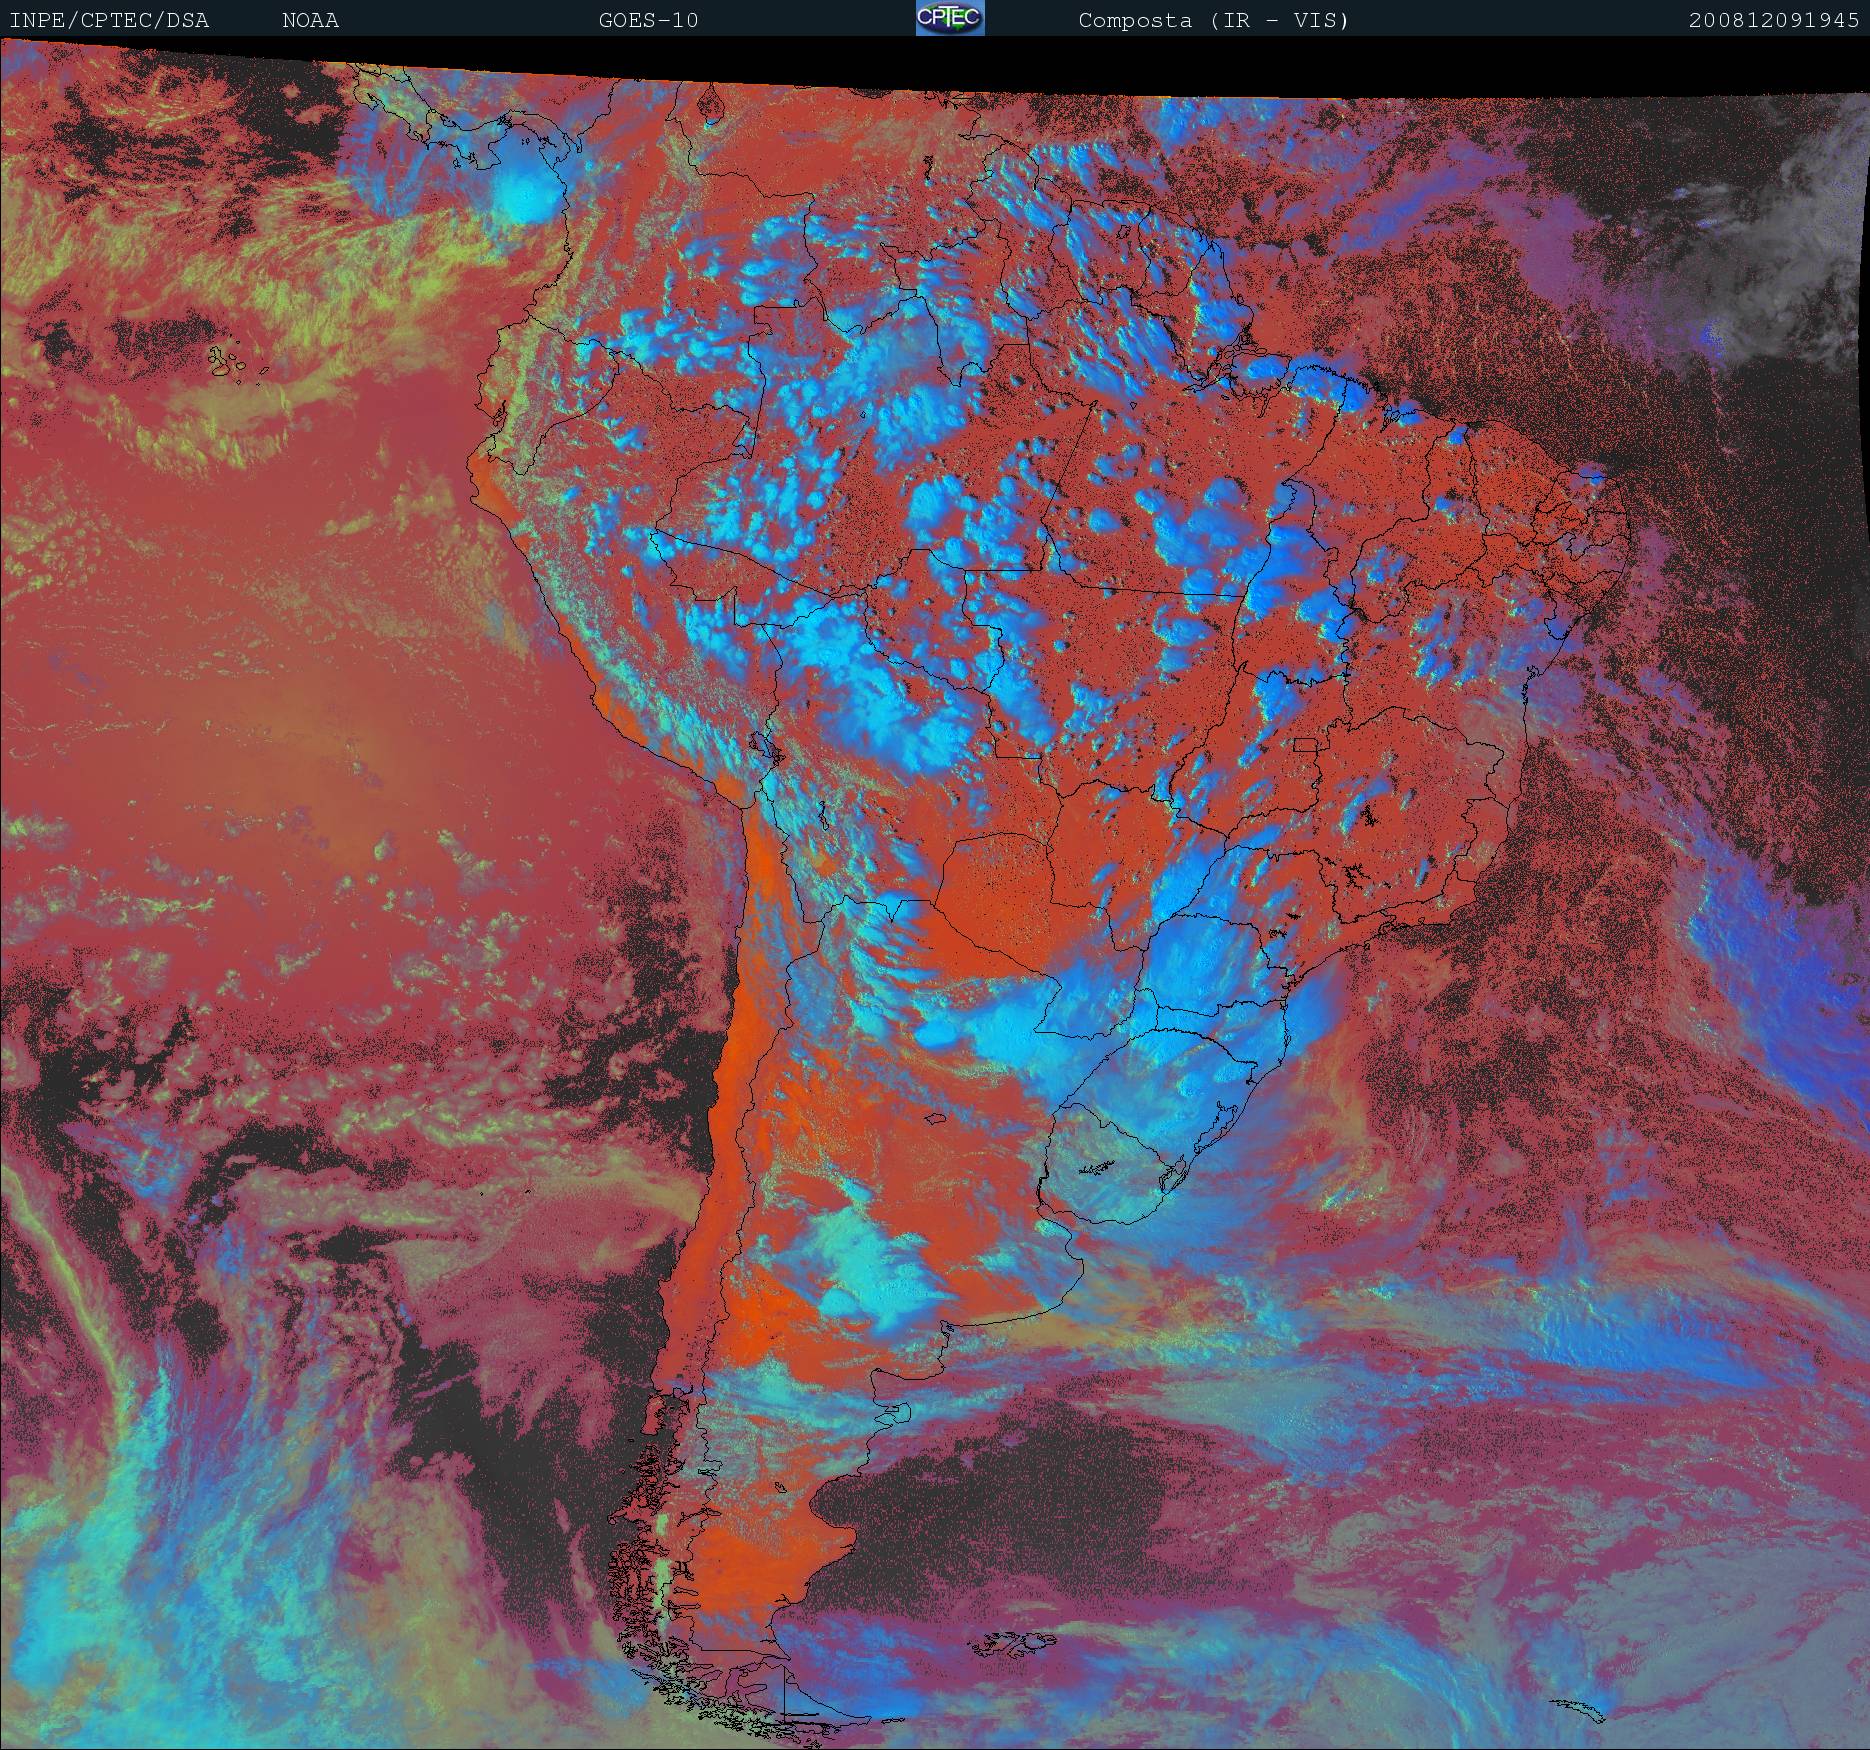
Task: Select the "INPE/CPTEC/DSA" header text
Action: [x=109, y=20]
